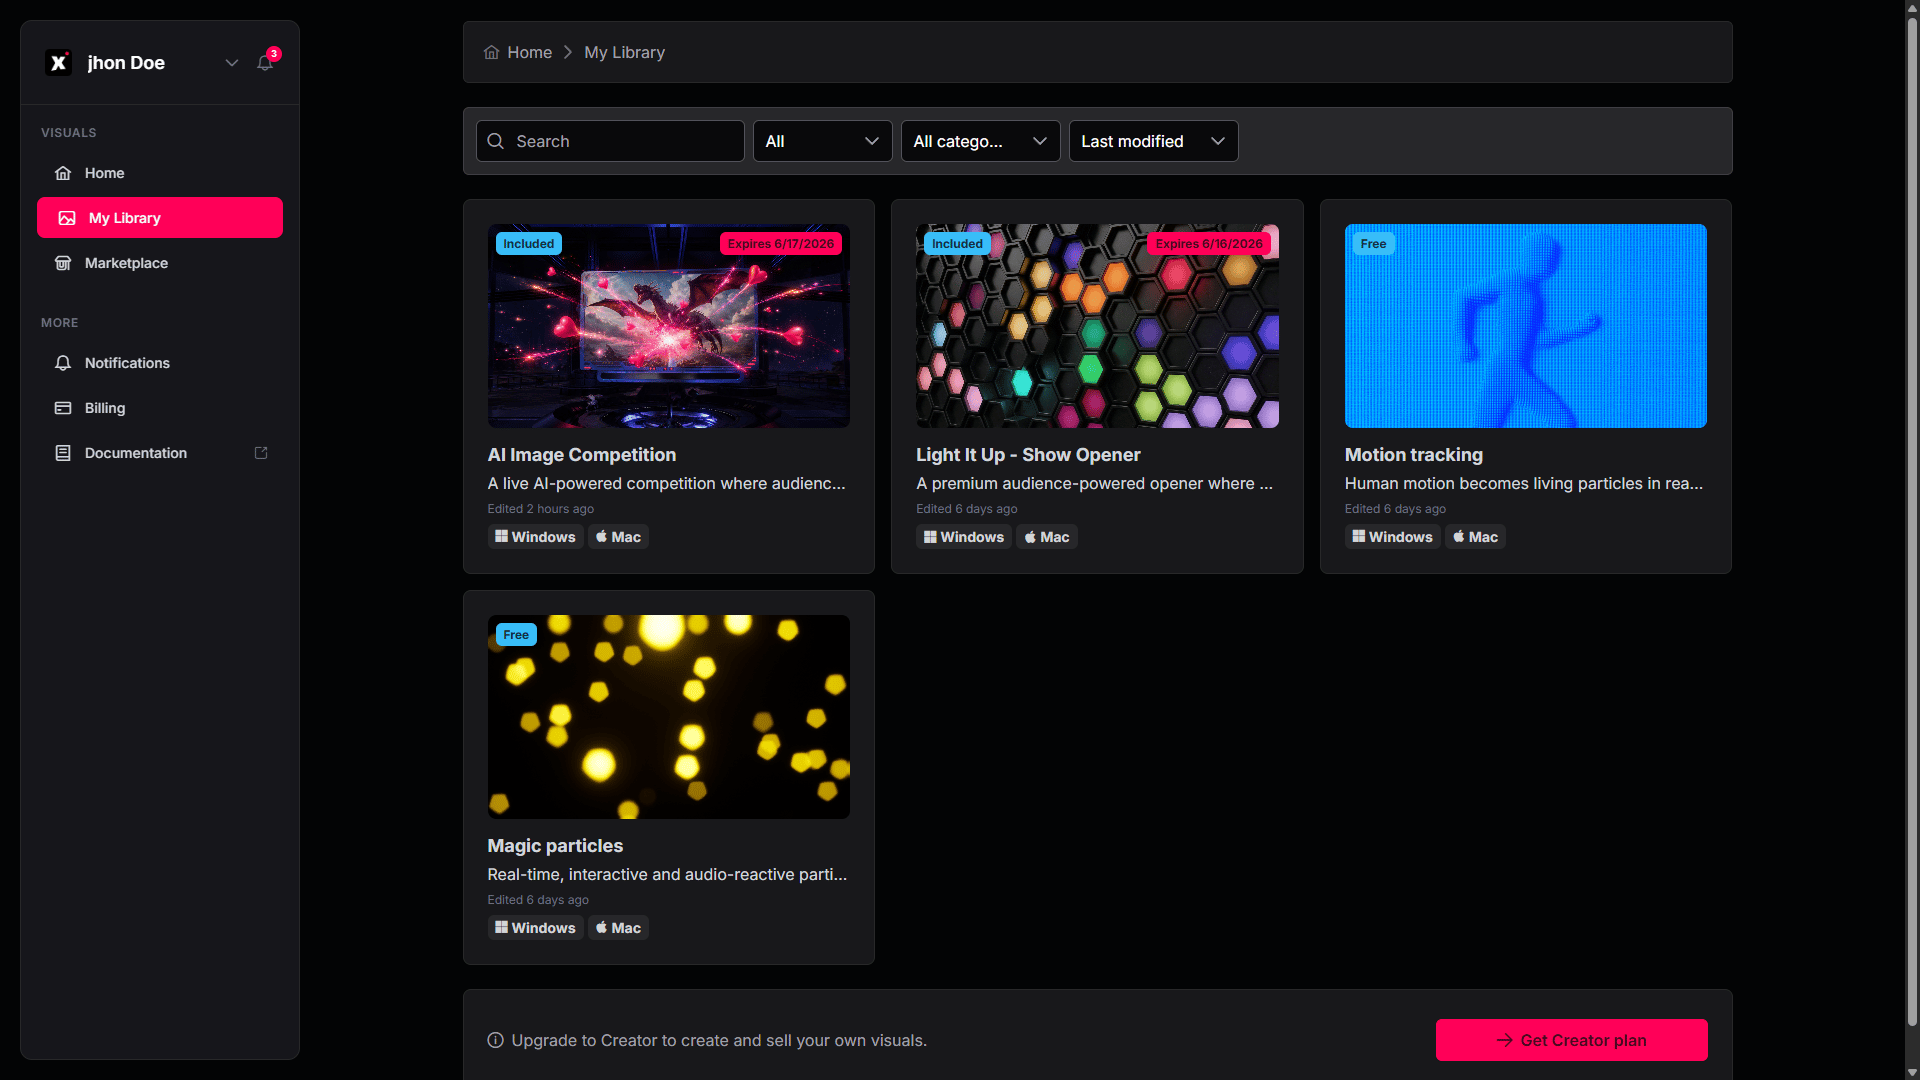Open Marketplace from the sidebar
The height and width of the screenshot is (1080, 1920).
(x=160, y=263)
